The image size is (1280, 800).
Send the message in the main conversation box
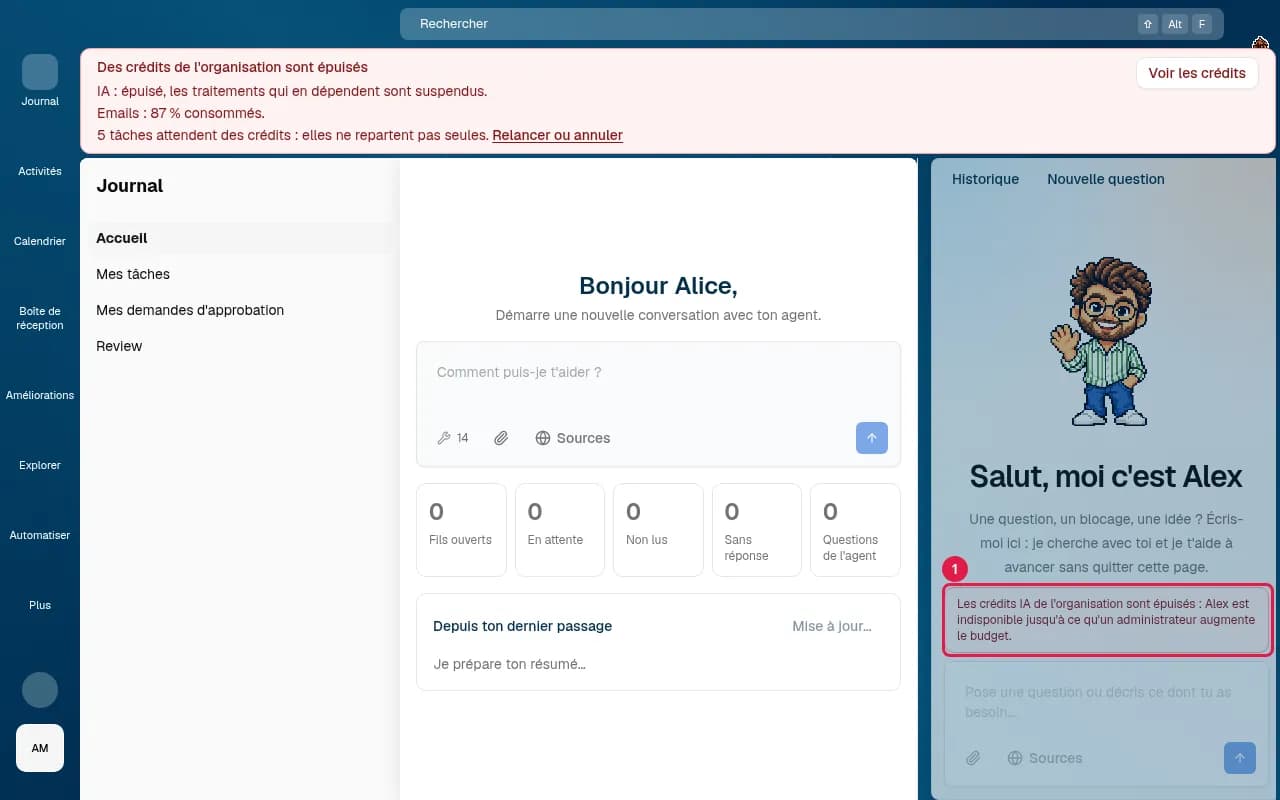tap(871, 438)
